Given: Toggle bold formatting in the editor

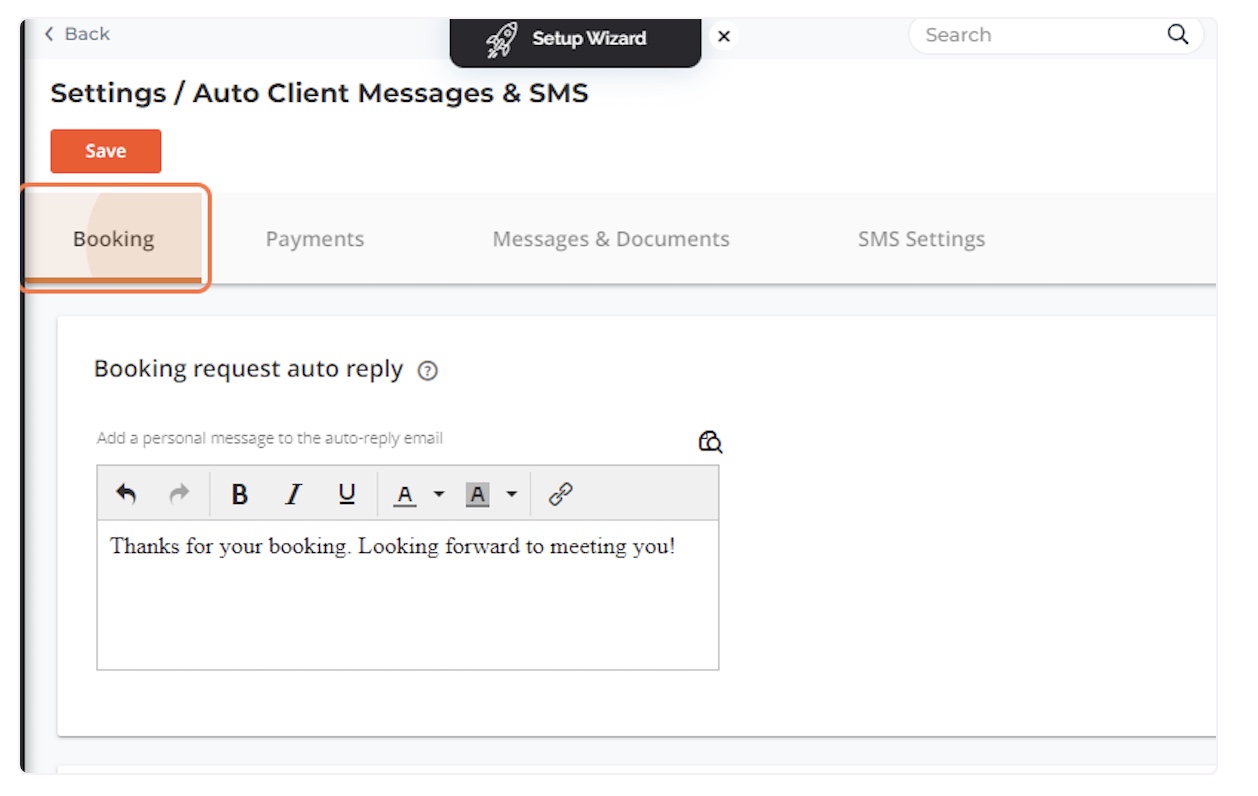Looking at the screenshot, I should 239,494.
